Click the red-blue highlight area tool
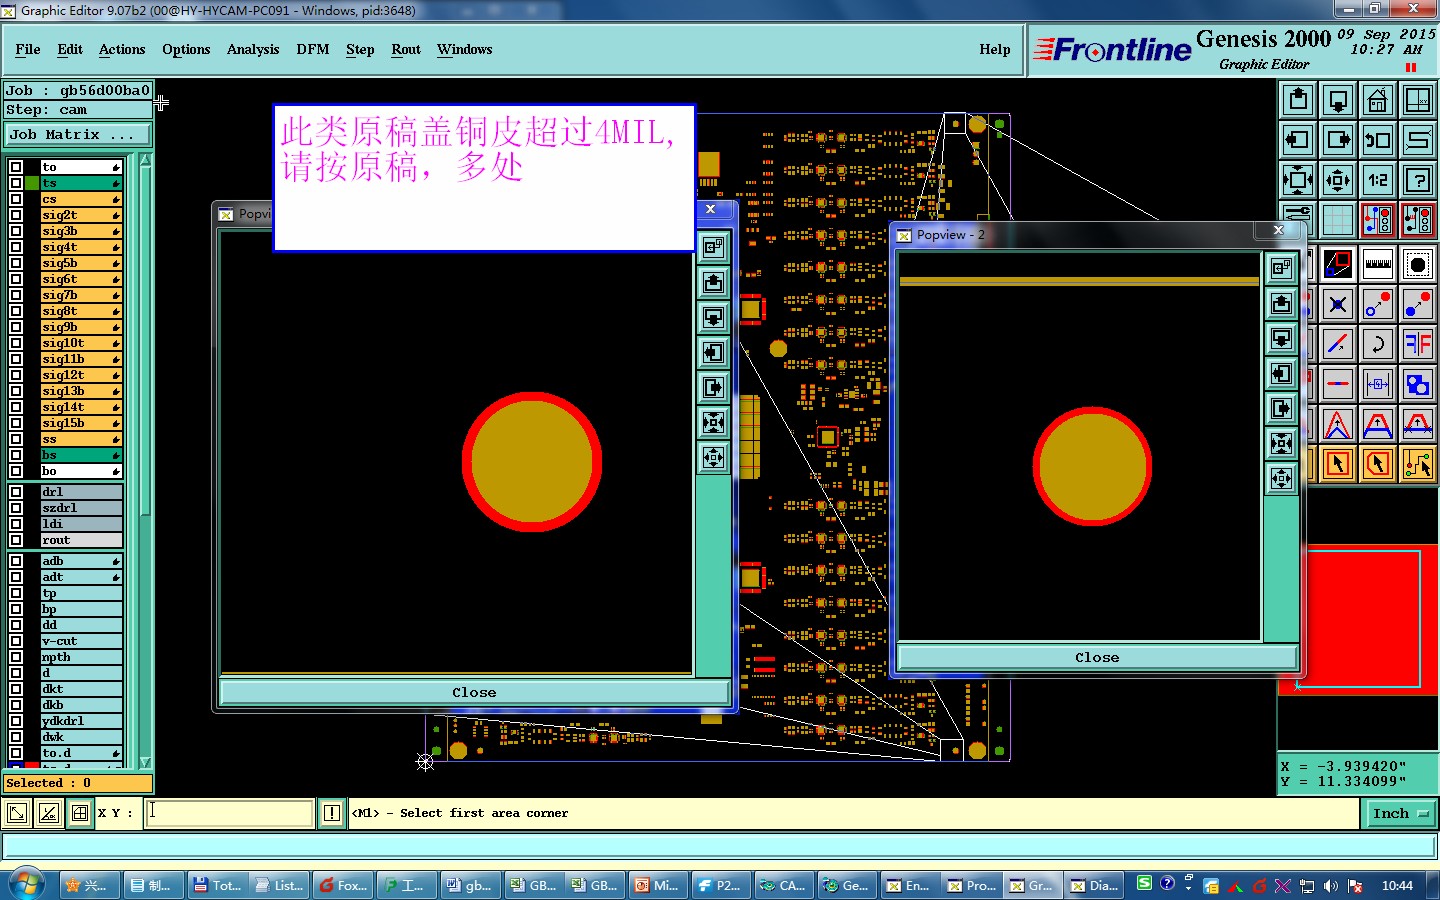This screenshot has height=900, width=1440. [1338, 264]
